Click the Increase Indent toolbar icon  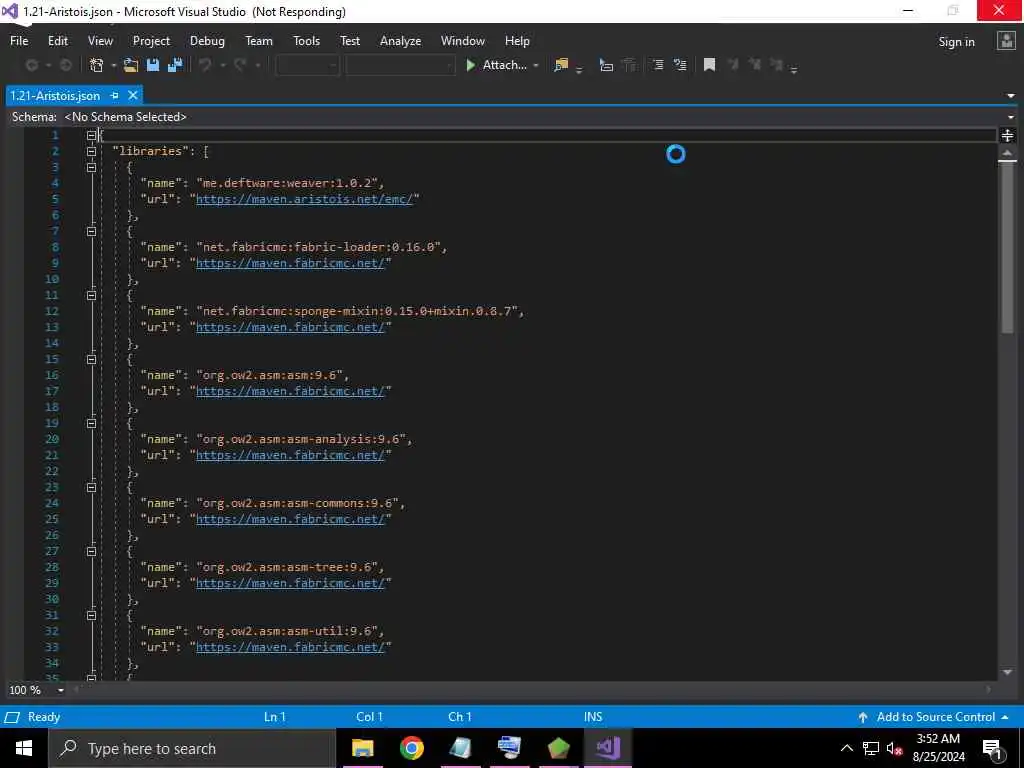pyautogui.click(x=680, y=65)
